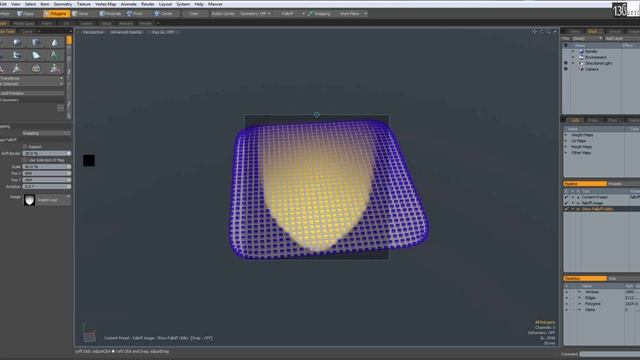Screen dimensions: 640x360
Task: Click the Rotation value field
Action: pyautogui.click(x=46, y=187)
